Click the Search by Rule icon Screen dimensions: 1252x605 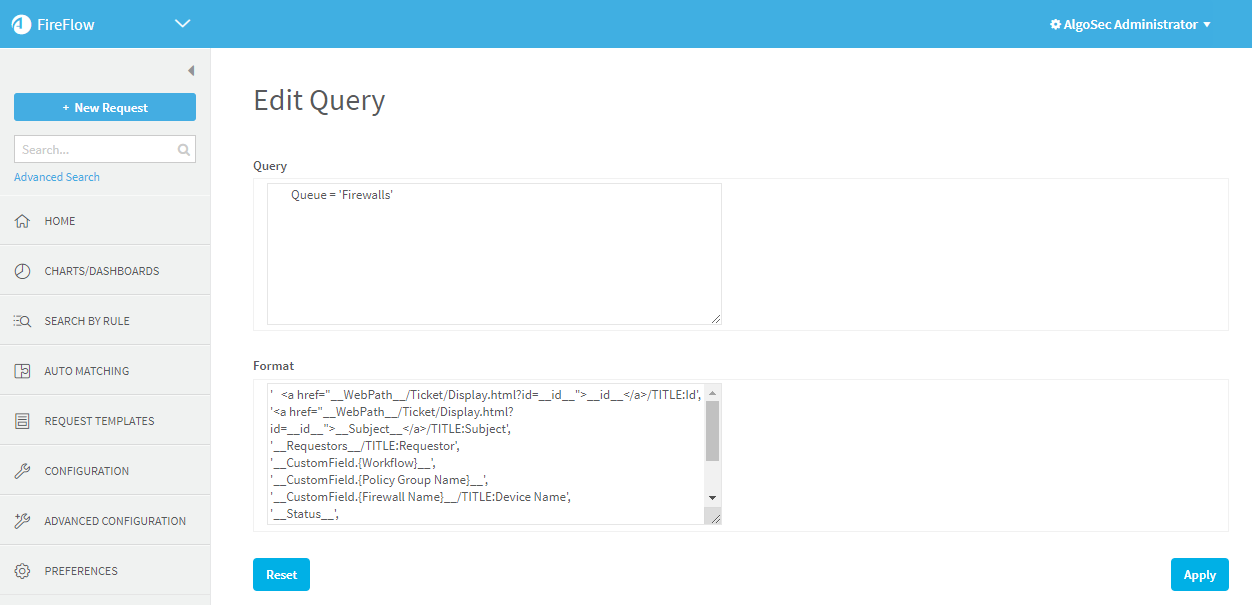22,321
